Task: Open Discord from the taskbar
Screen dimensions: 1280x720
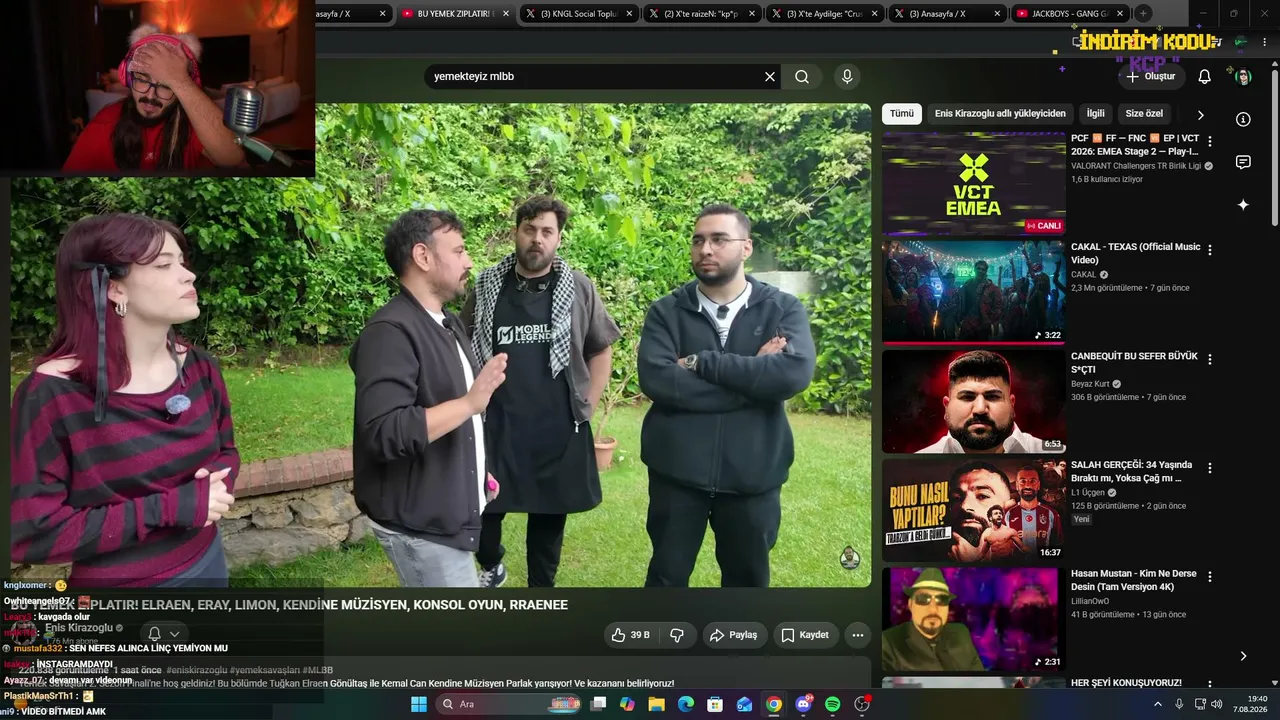Action: 803,704
